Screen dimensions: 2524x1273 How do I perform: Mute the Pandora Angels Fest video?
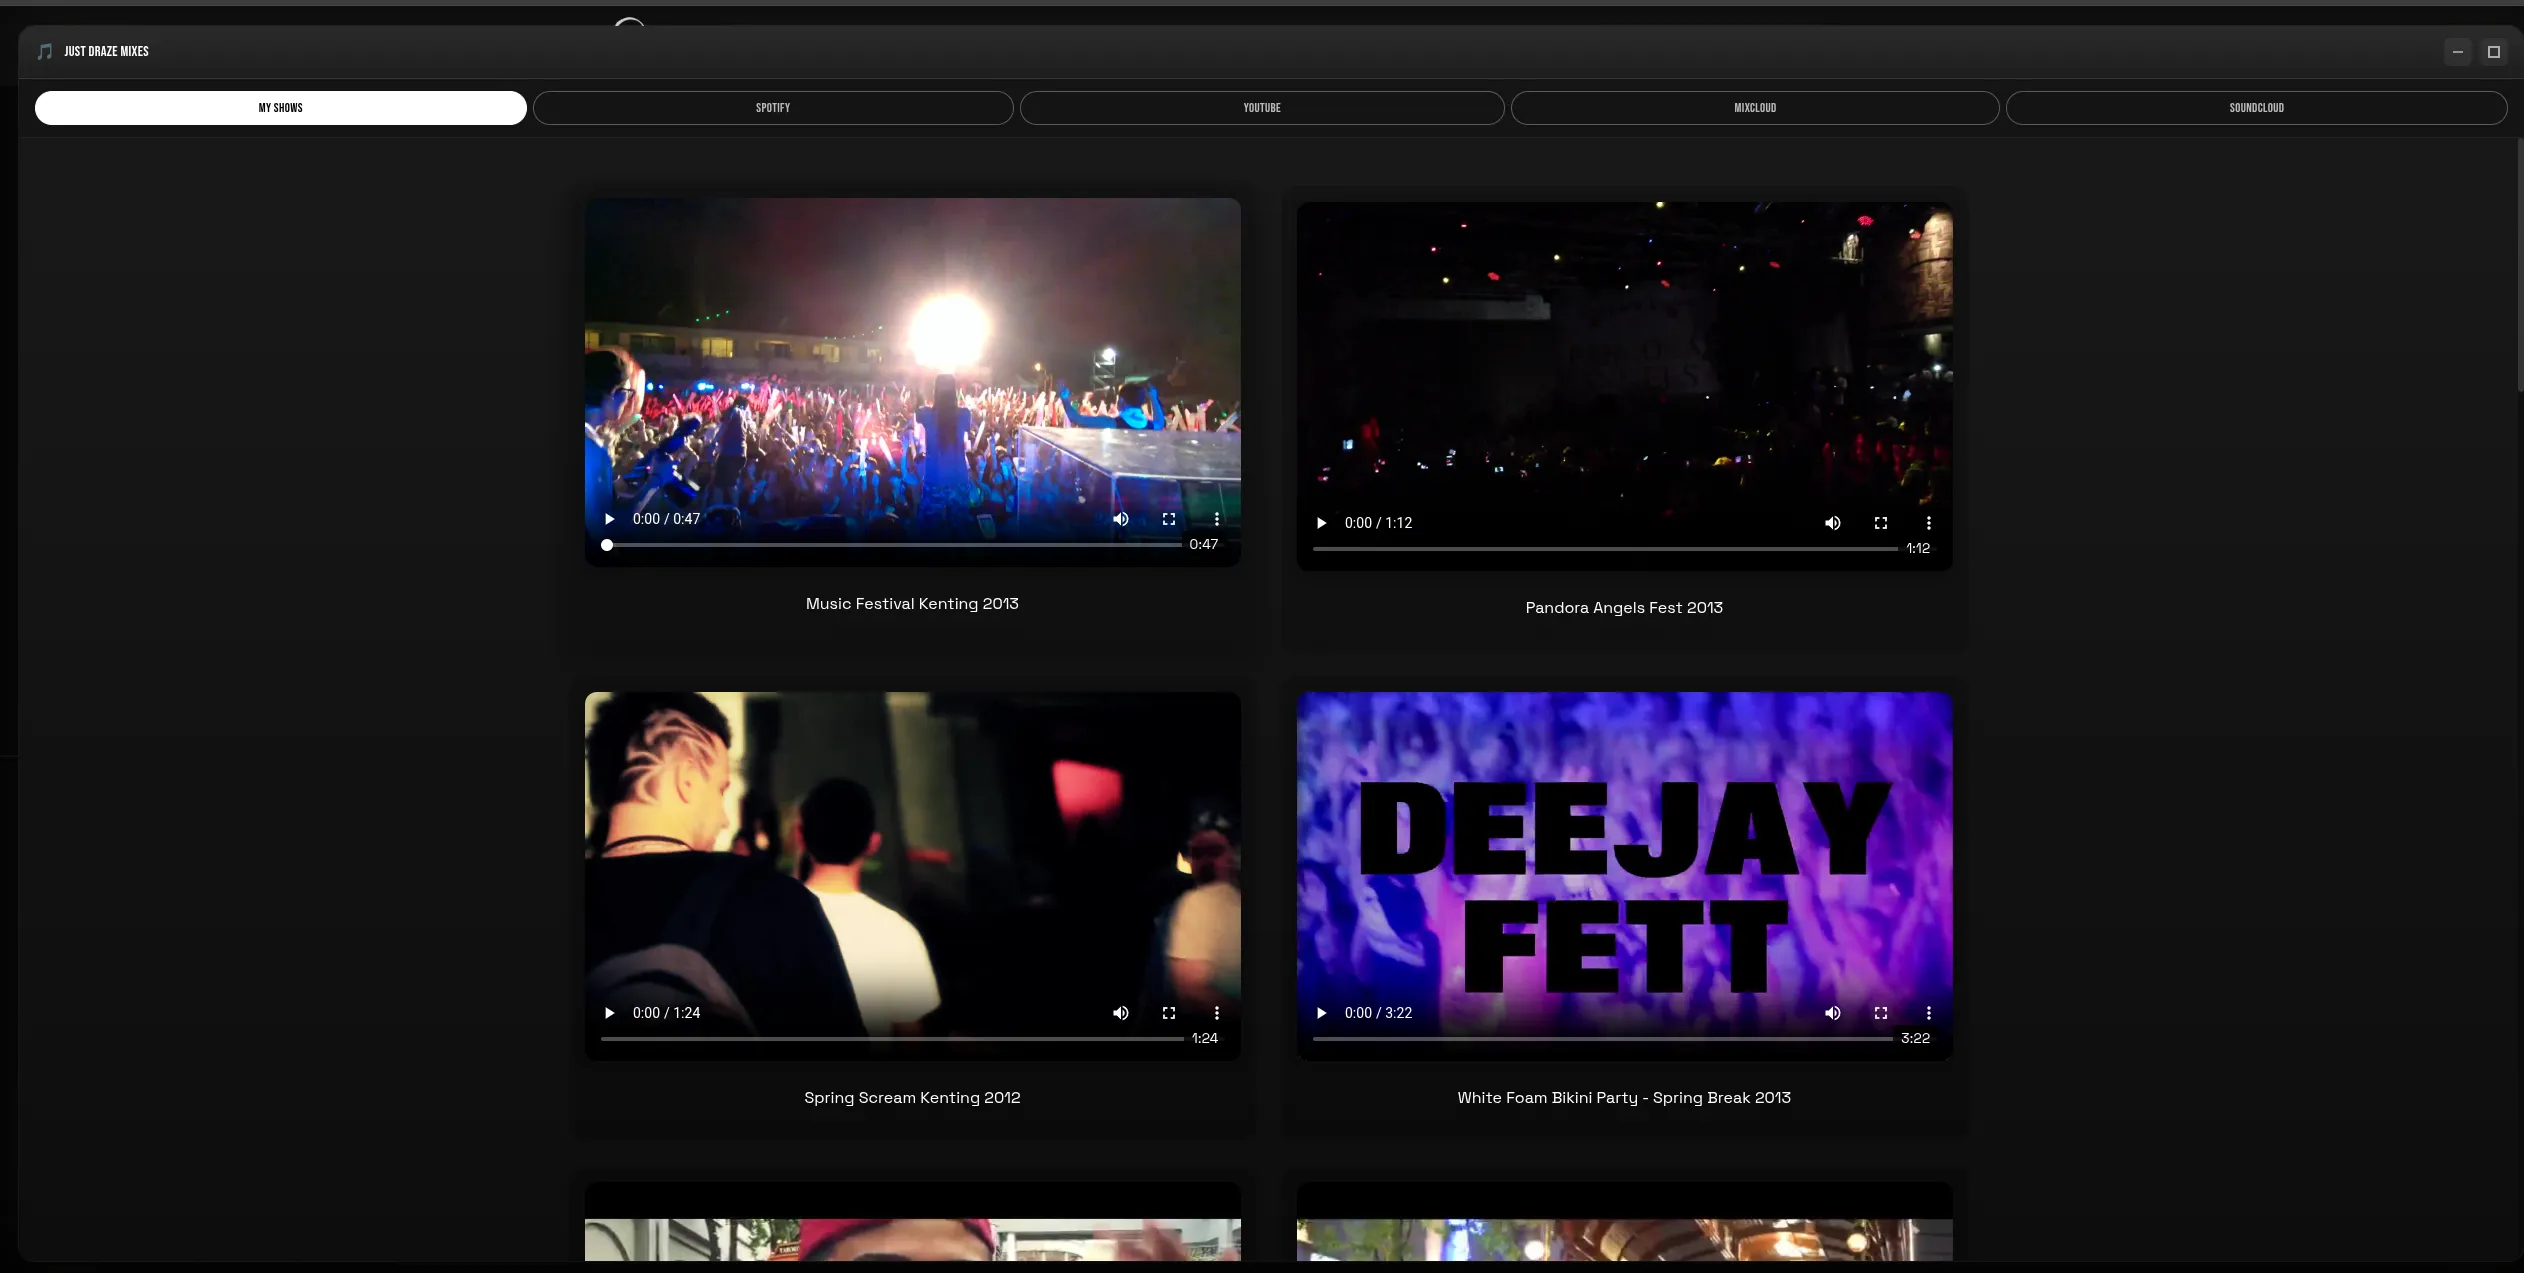click(x=1832, y=523)
